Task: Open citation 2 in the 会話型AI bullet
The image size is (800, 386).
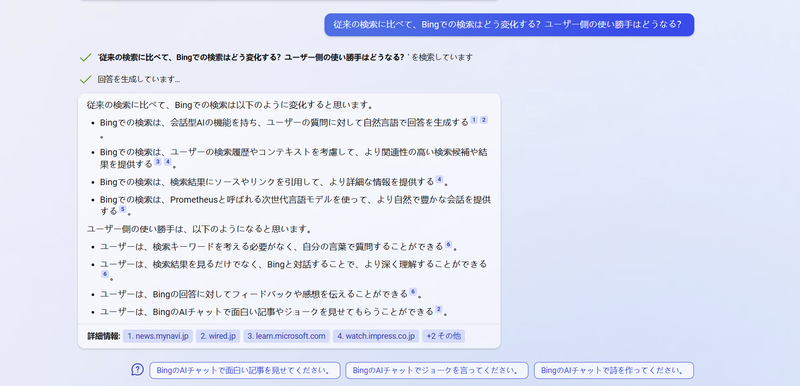Action: [484, 120]
